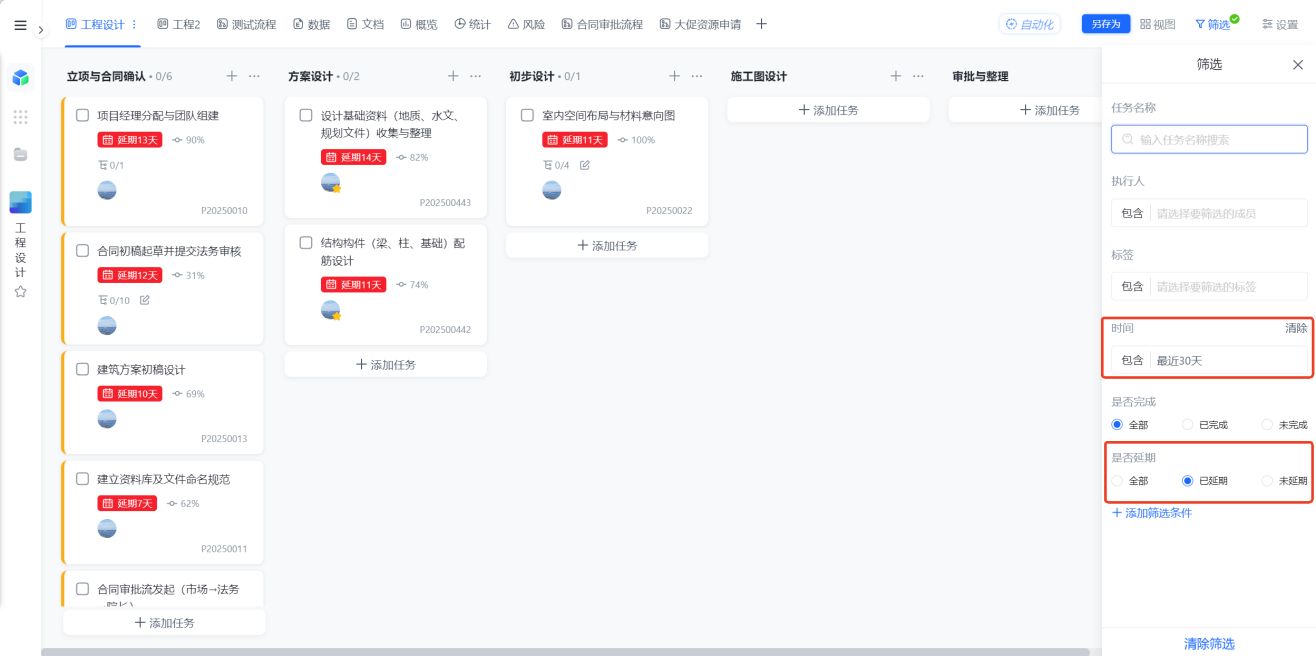Add a new view with the plus icon
This screenshot has height=656, width=1316.
point(761,24)
